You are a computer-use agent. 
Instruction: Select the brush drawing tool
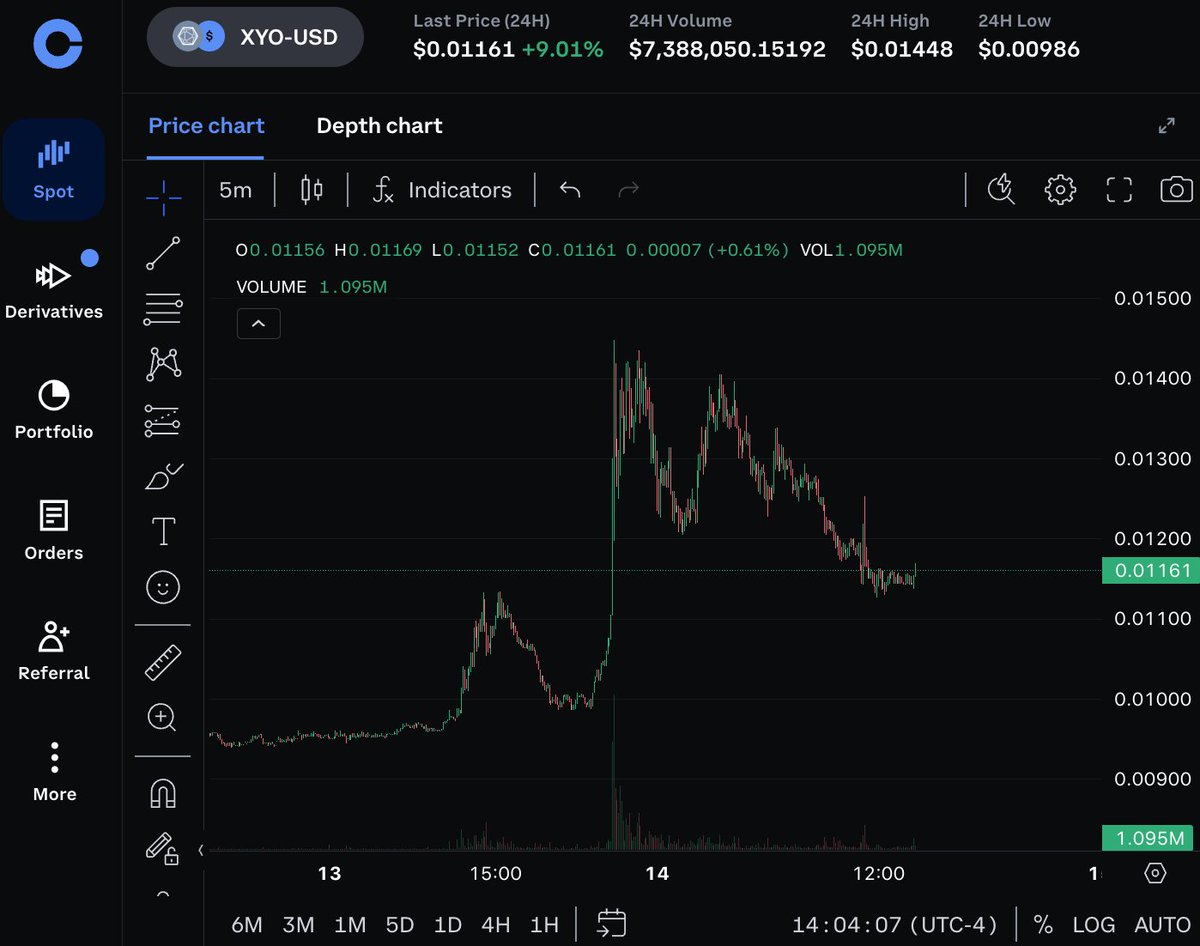(163, 476)
